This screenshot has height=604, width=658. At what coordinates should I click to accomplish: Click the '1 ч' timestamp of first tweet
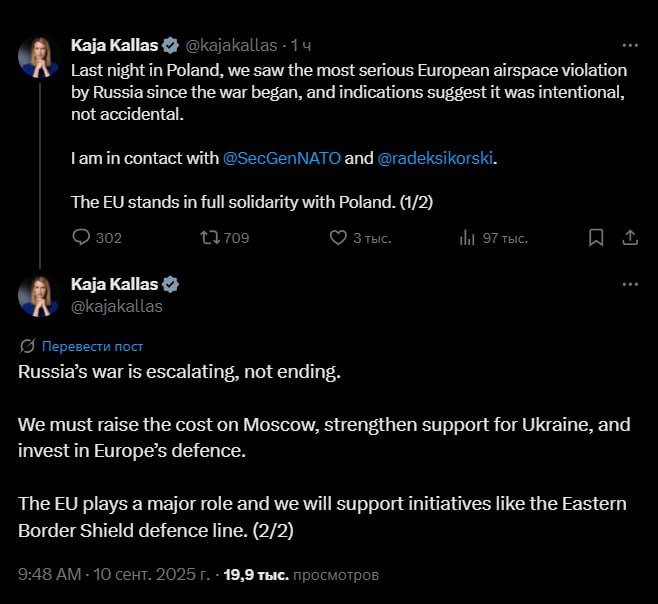pyautogui.click(x=301, y=45)
